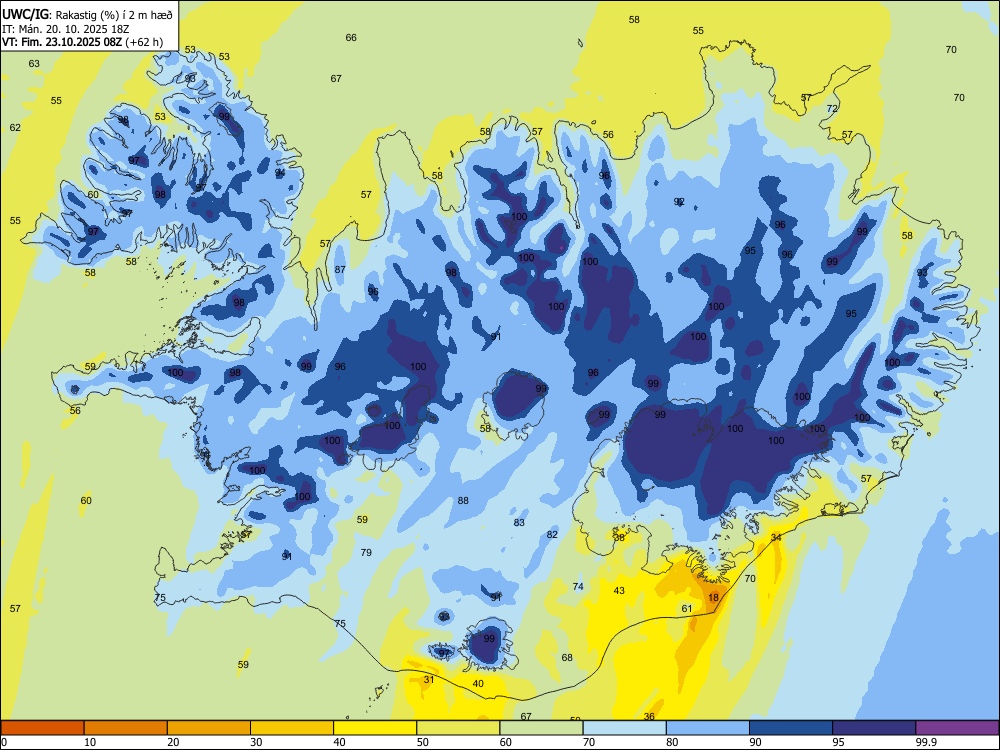Click the '(+62 h)' forecast offset text
Screen dimensions: 1000x750
(144, 43)
